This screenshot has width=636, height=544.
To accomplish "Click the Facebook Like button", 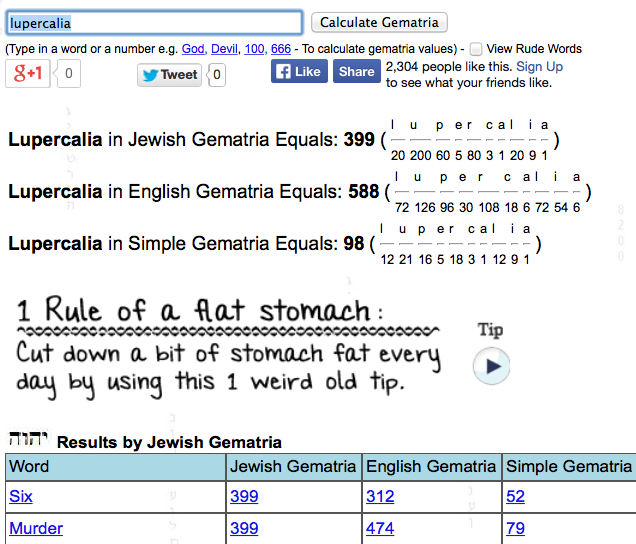I will tap(299, 71).
